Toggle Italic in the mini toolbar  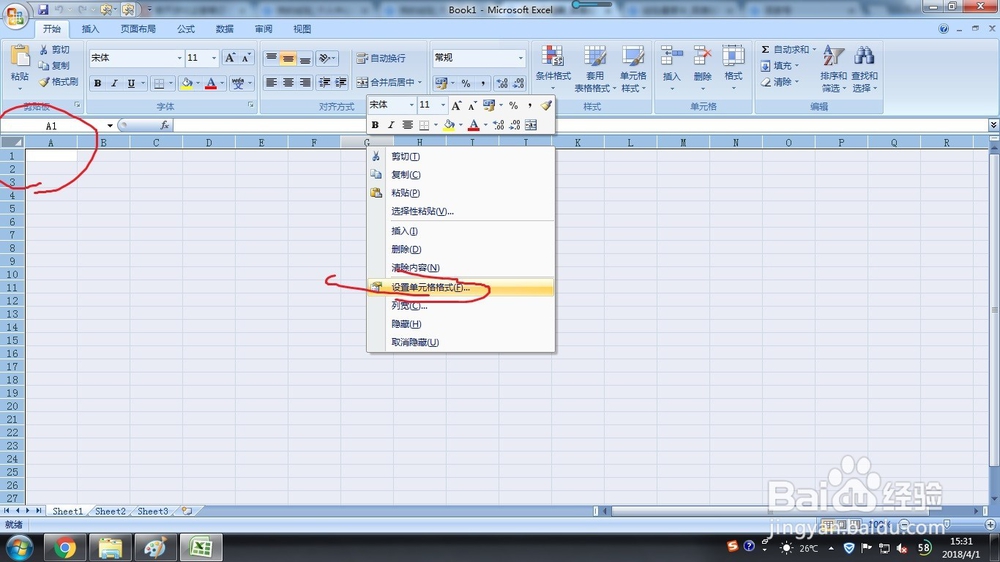coord(391,125)
